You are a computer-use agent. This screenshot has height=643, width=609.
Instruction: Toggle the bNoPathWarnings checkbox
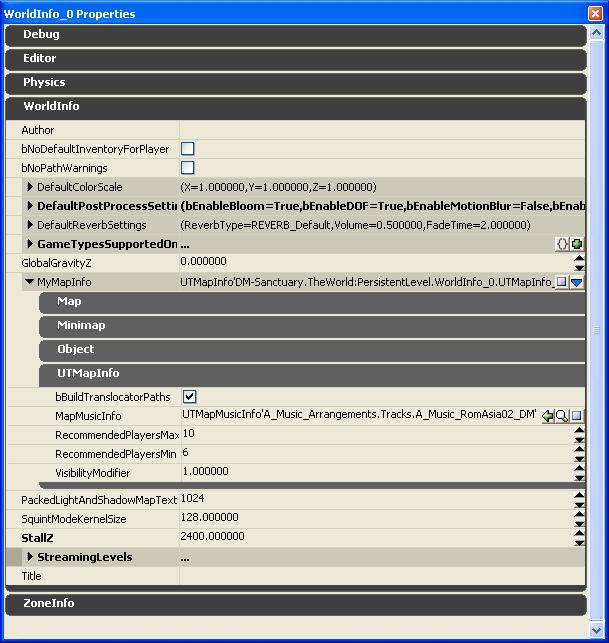coord(187,168)
